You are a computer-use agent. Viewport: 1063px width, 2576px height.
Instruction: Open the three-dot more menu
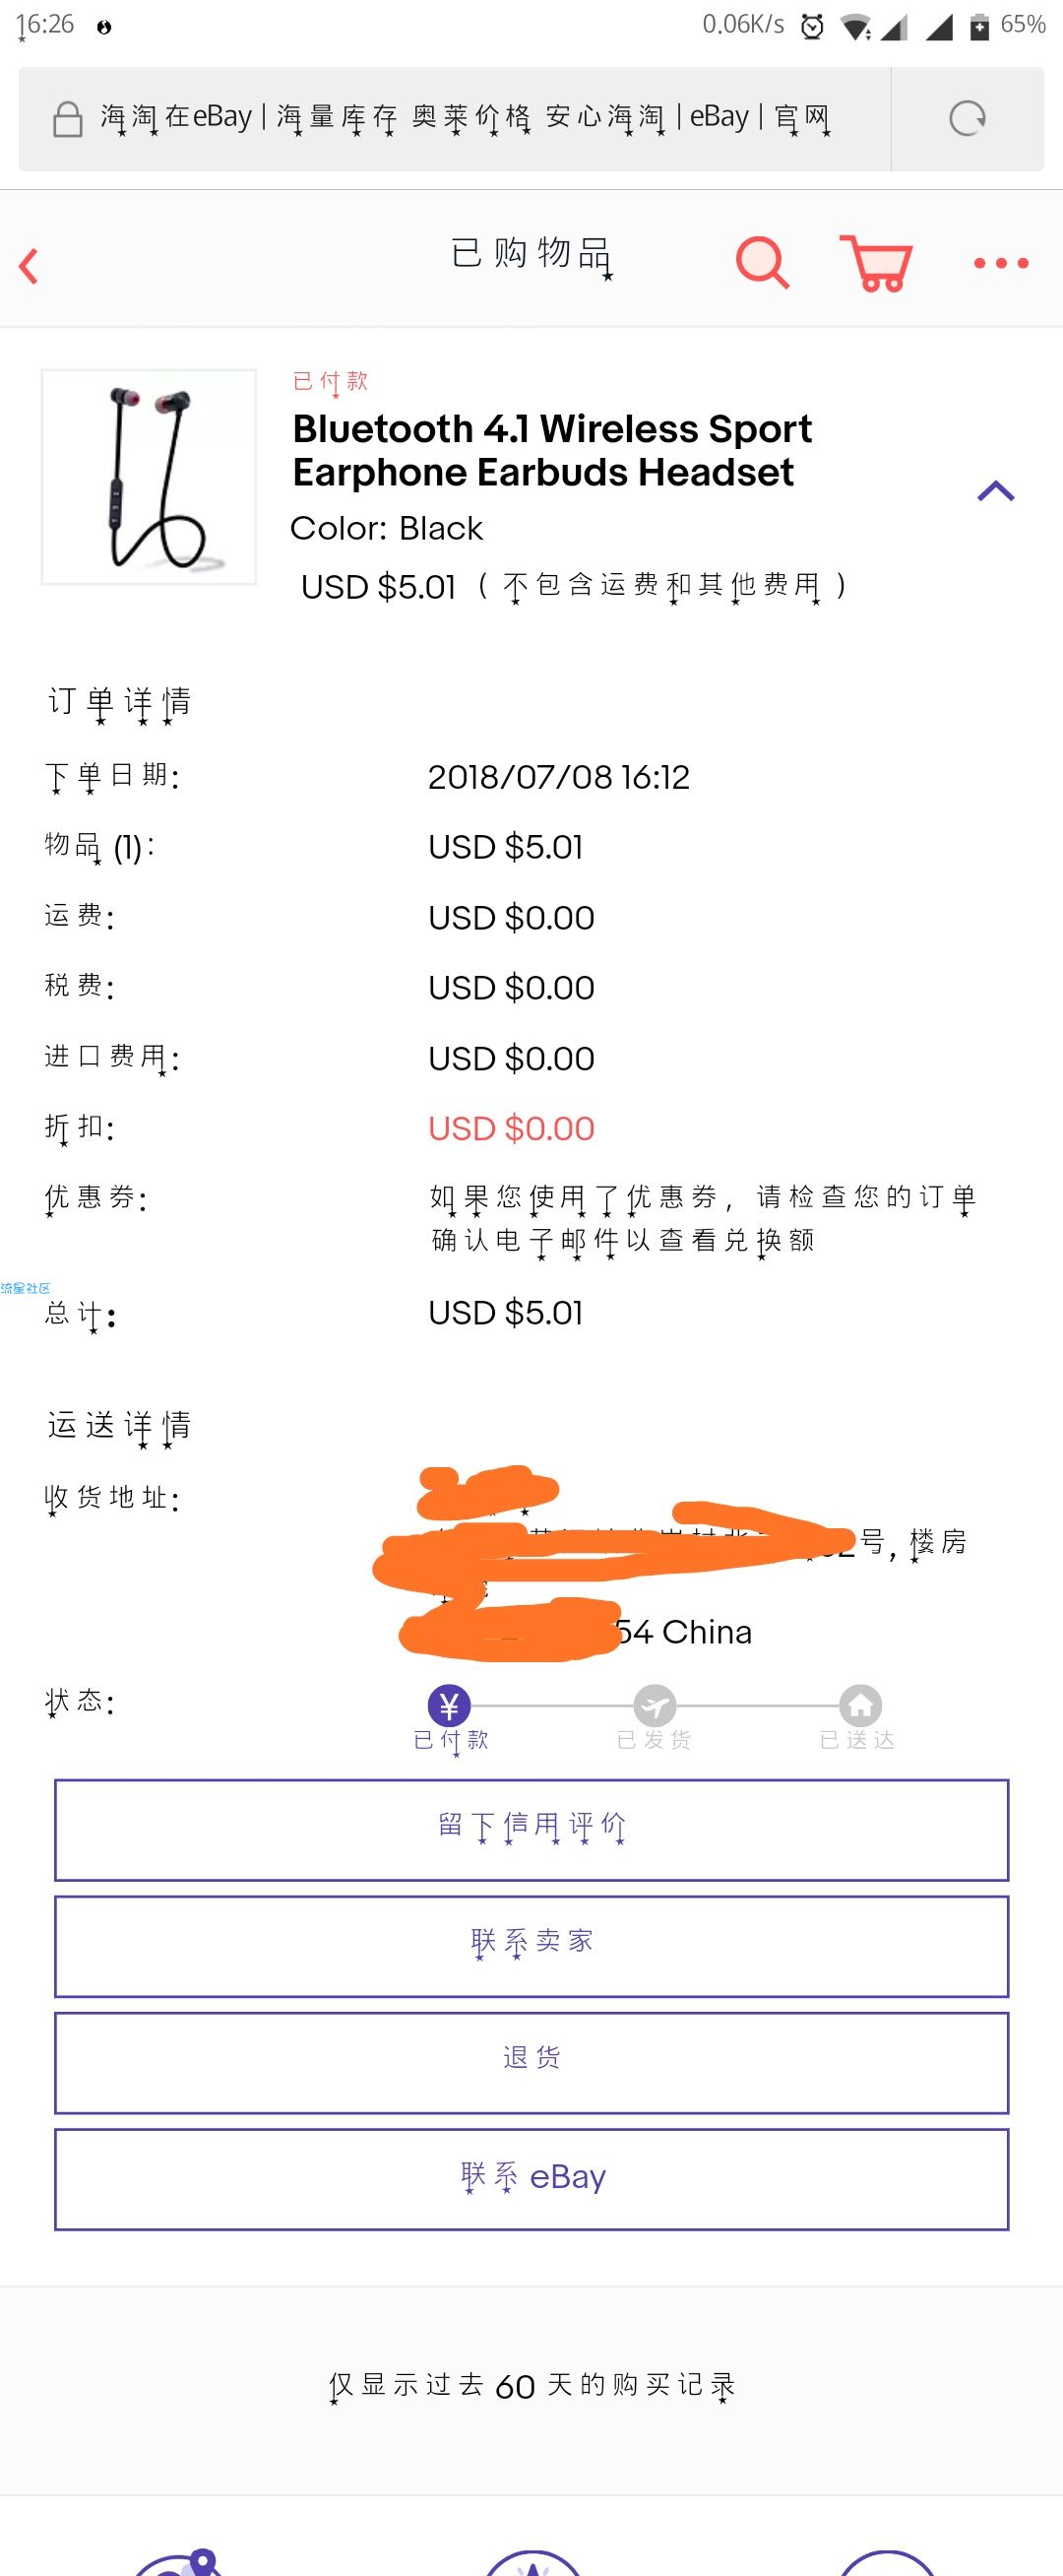coord(1001,263)
